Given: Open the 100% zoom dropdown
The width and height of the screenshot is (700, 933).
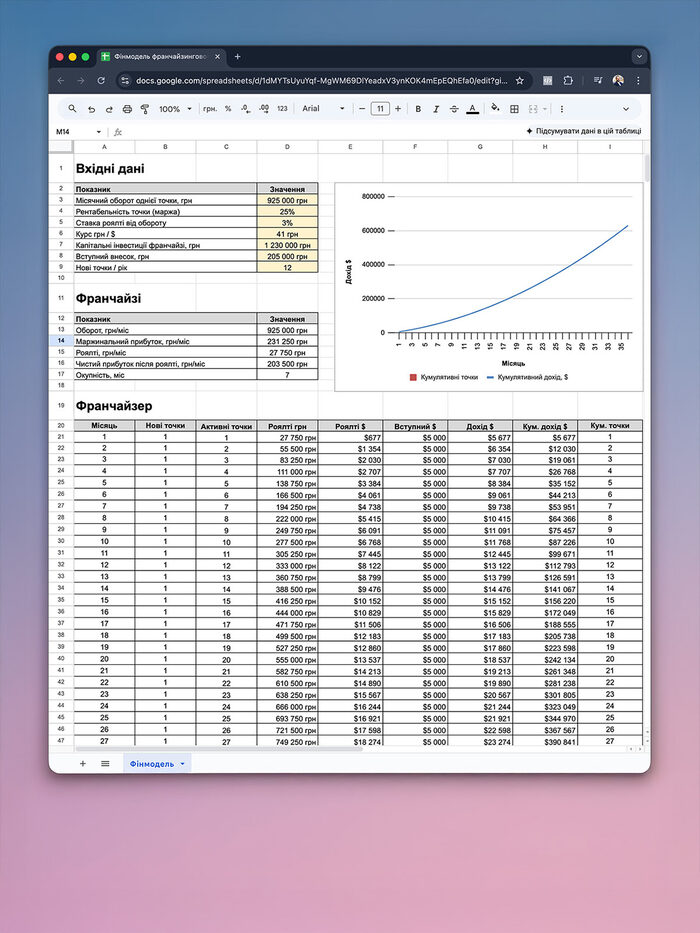Looking at the screenshot, I should [175, 109].
